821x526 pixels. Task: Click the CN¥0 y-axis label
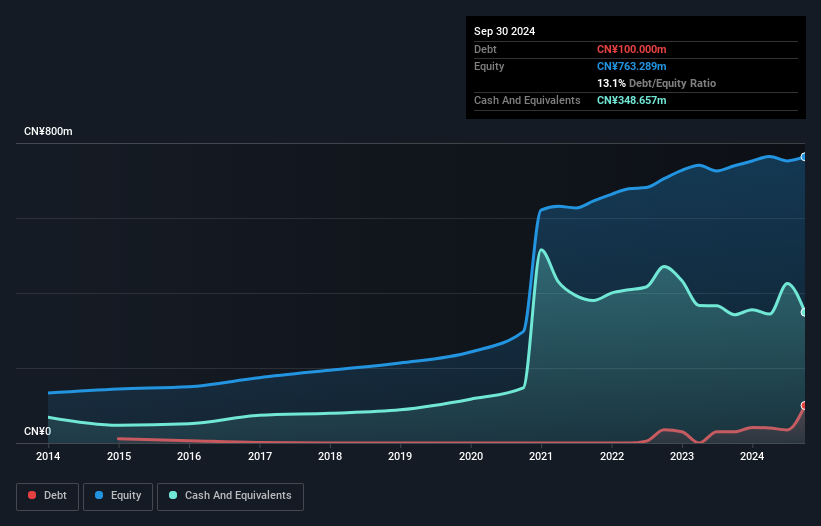[37, 431]
